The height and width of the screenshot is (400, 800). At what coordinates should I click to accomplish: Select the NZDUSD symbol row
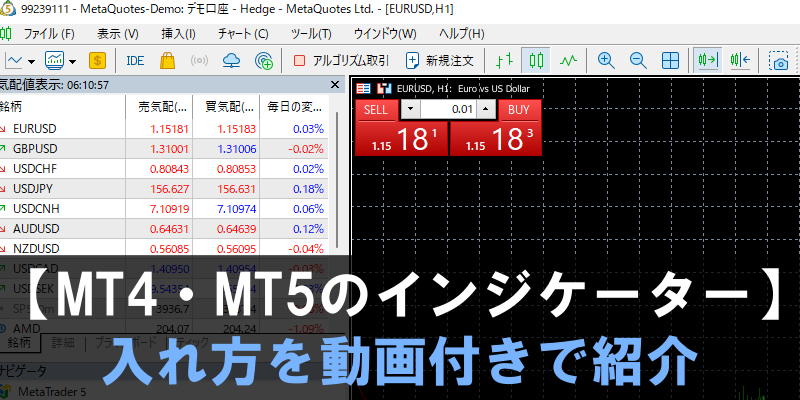[x=164, y=248]
